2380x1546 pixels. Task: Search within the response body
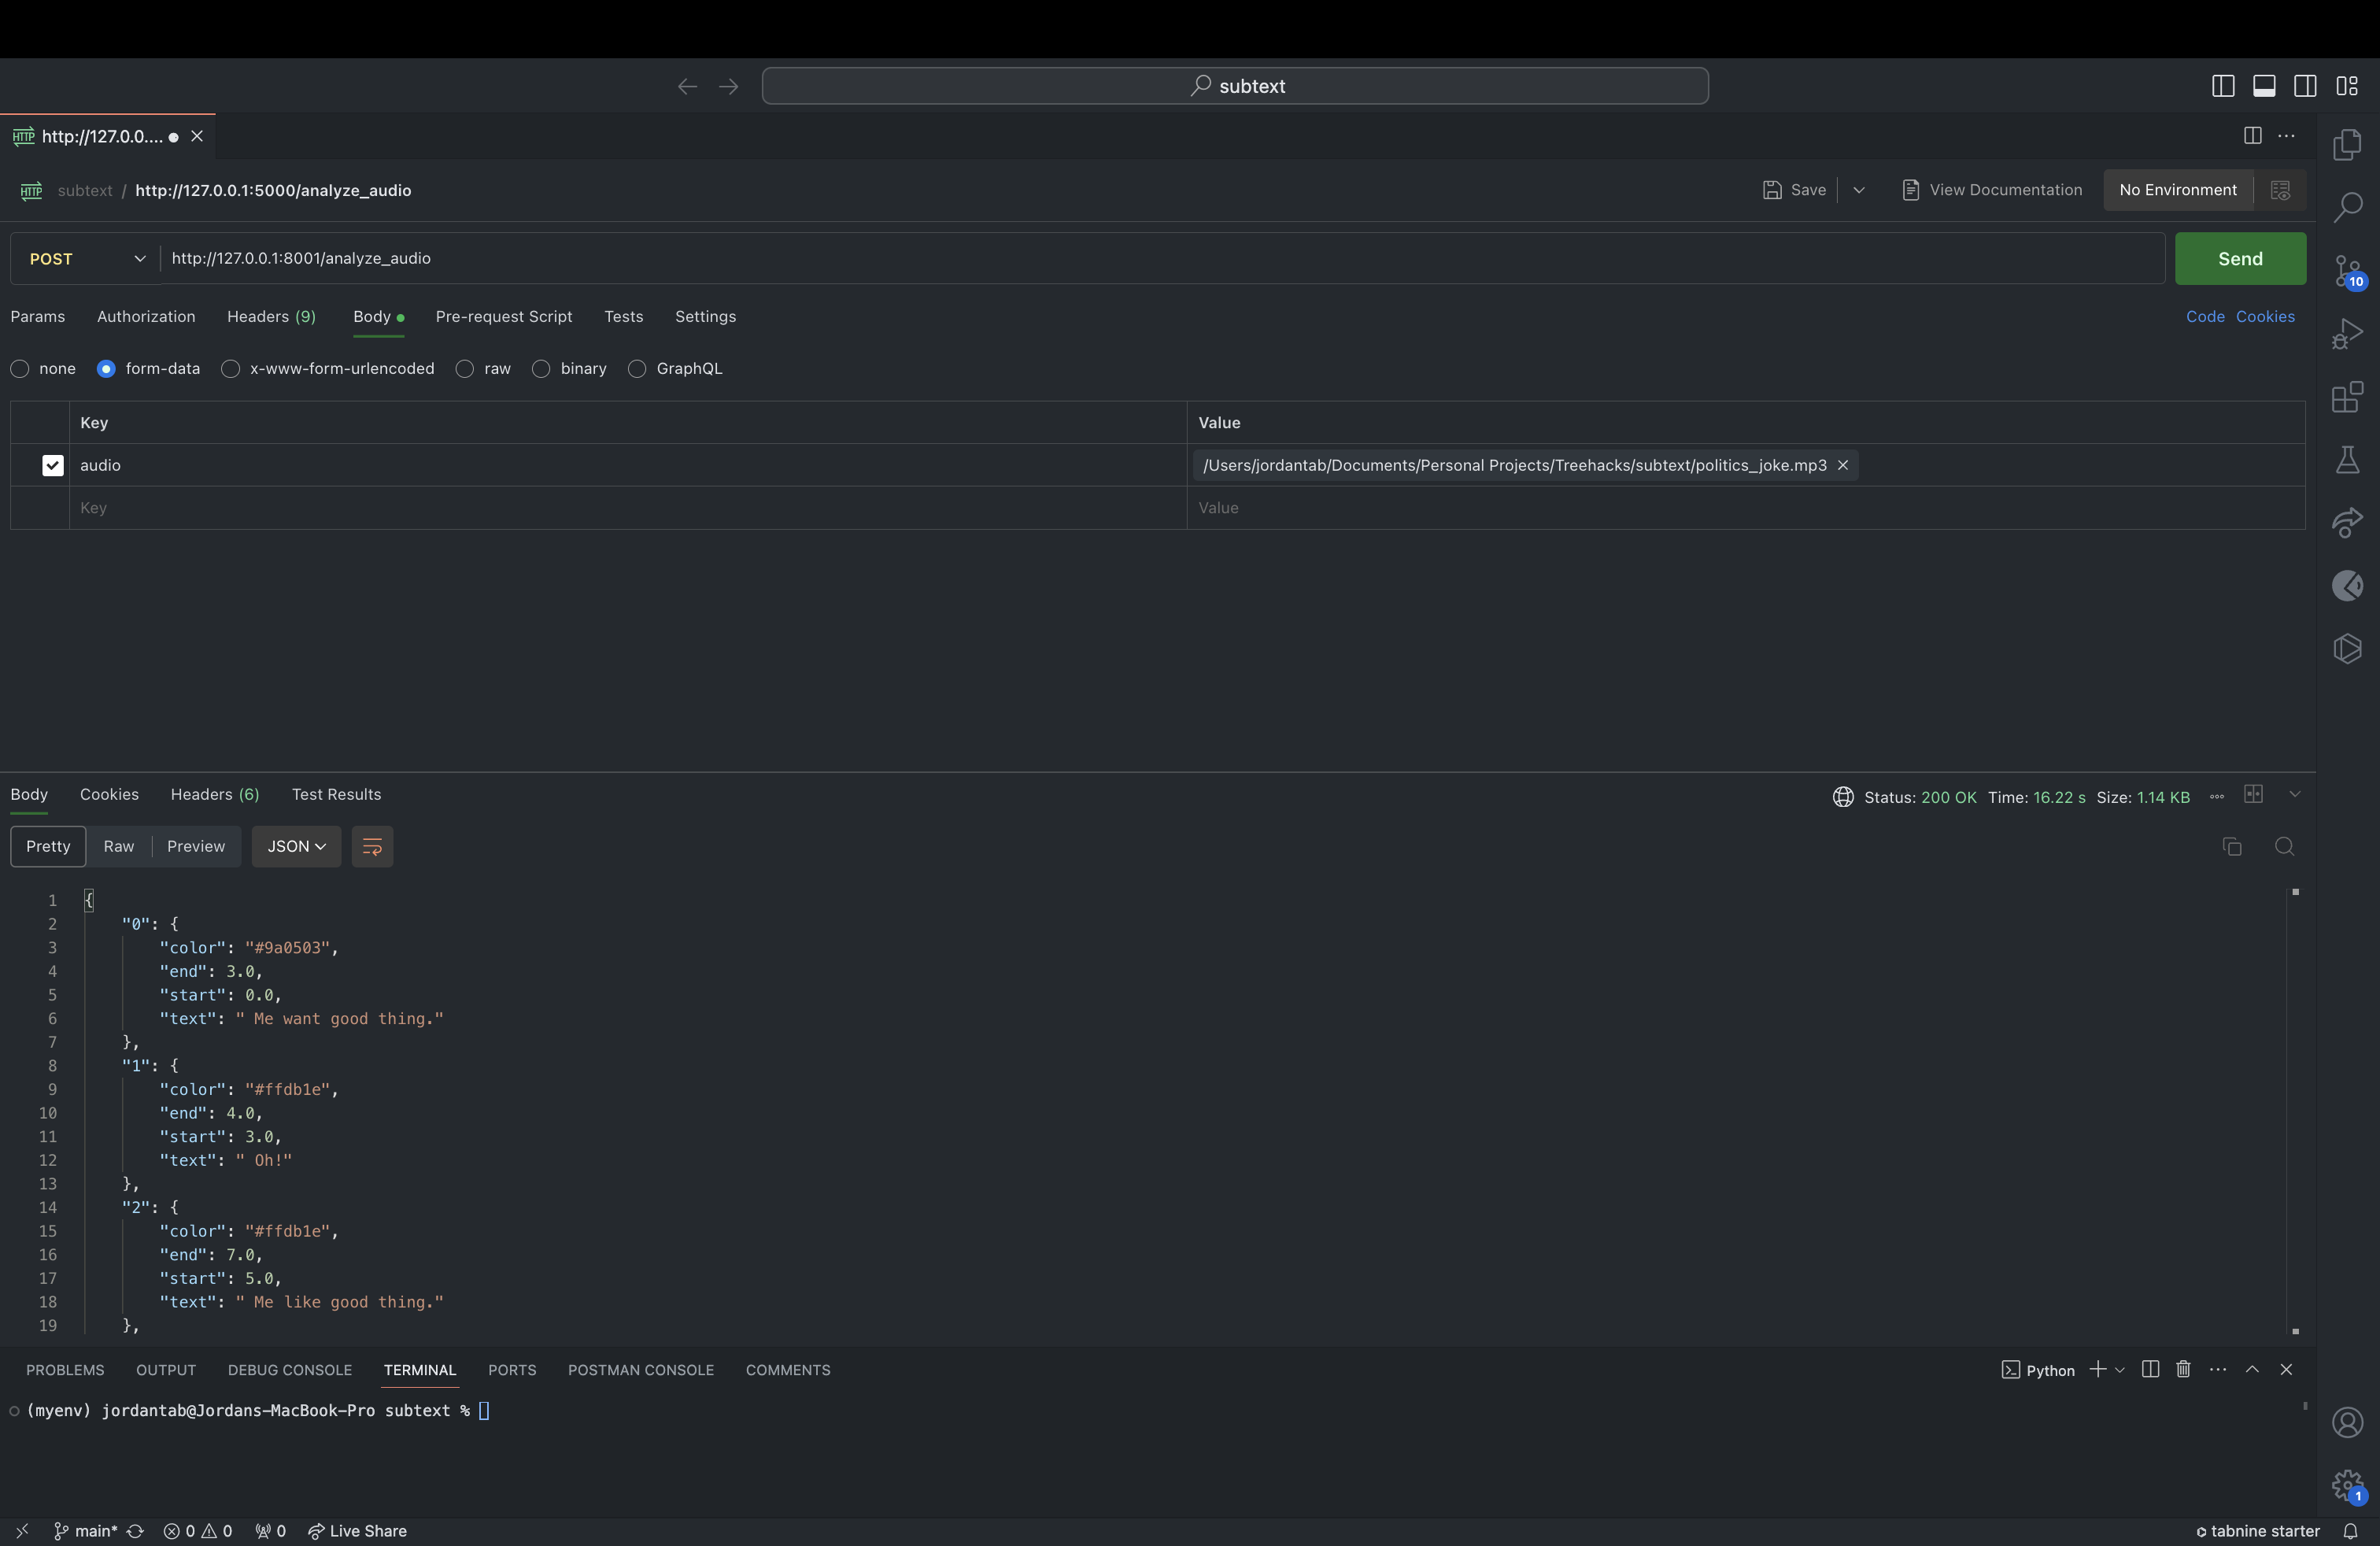click(2284, 847)
